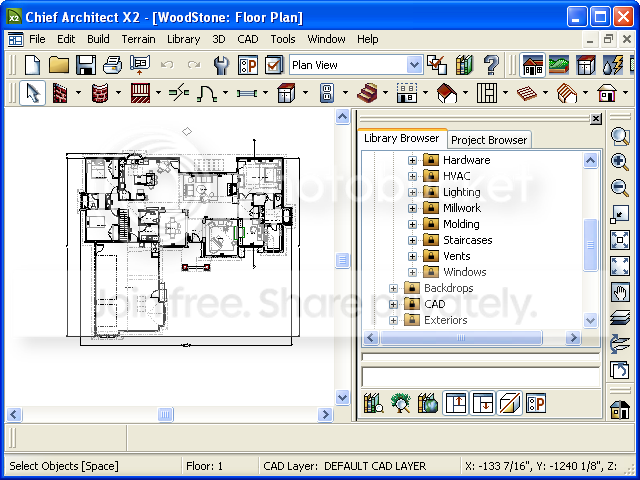The height and width of the screenshot is (480, 640).
Task: Expand the Staircases library folder
Action: [412, 240]
